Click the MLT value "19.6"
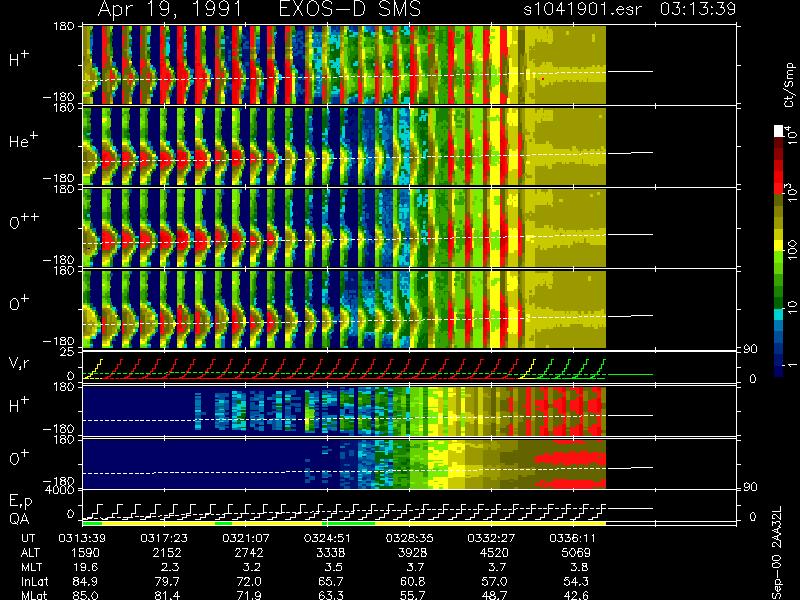 [x=86, y=567]
